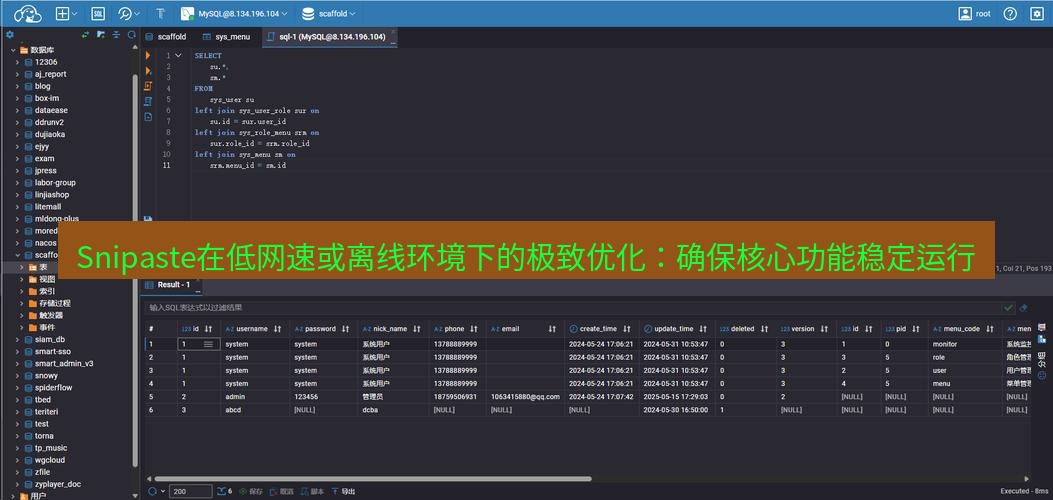Click the row count 6 indicator
Image resolution: width=1053 pixels, height=500 pixels.
coord(224,491)
